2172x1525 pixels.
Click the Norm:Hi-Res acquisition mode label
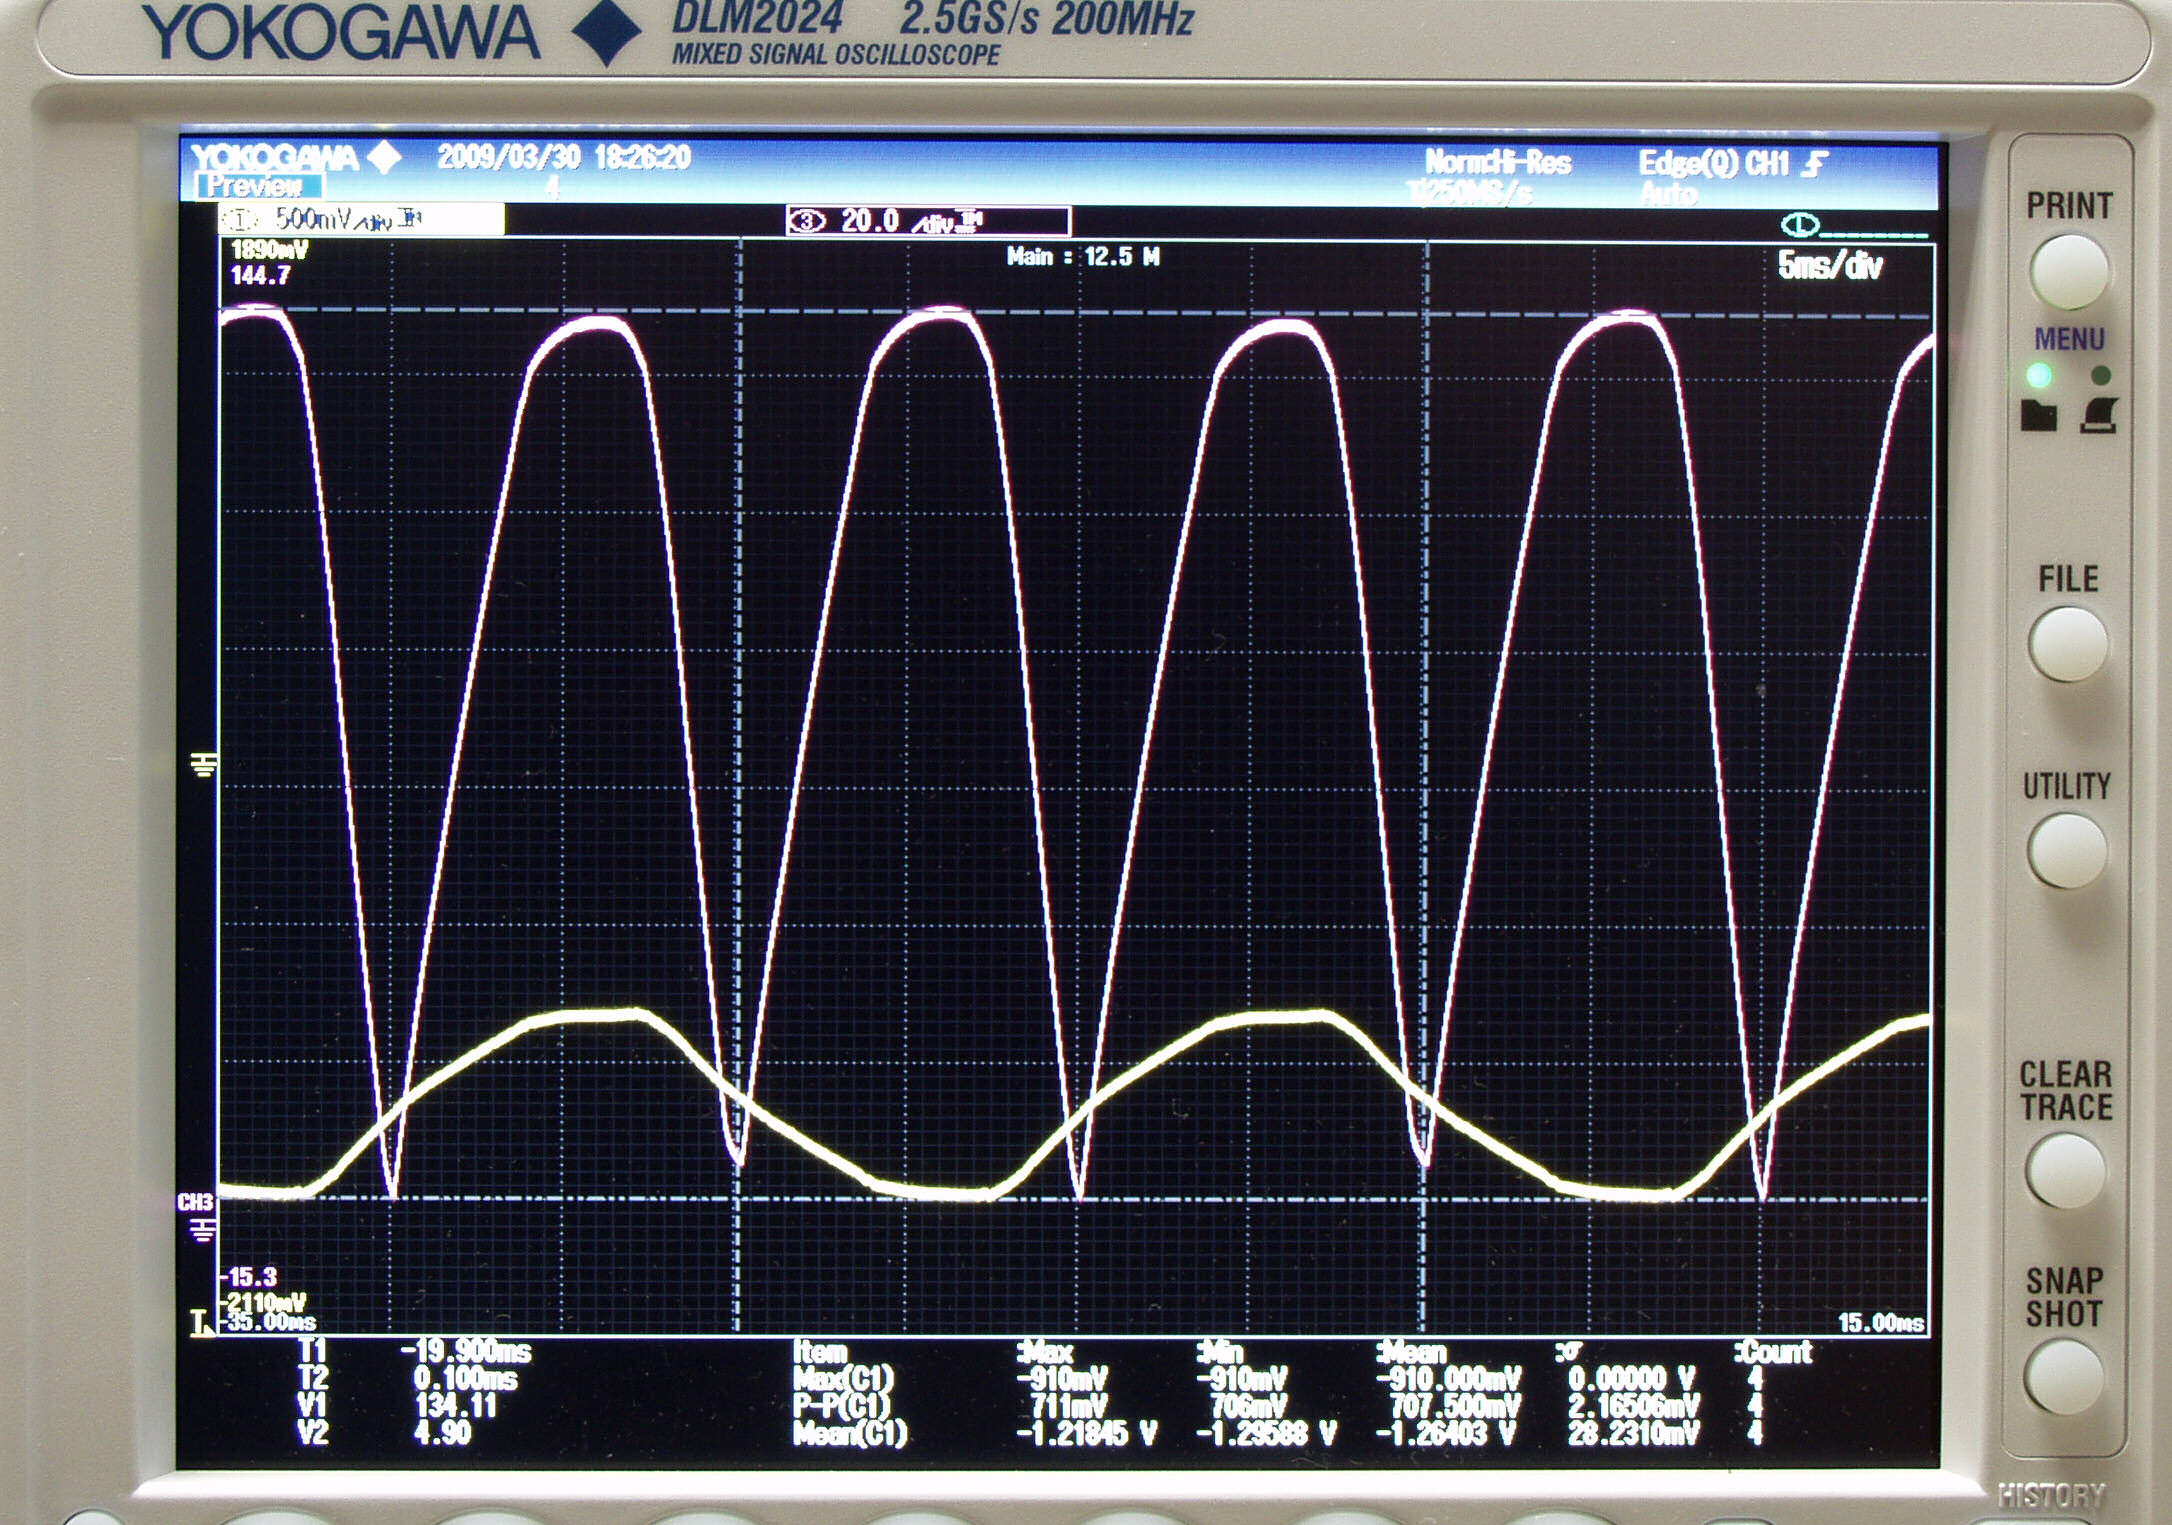pos(1497,163)
